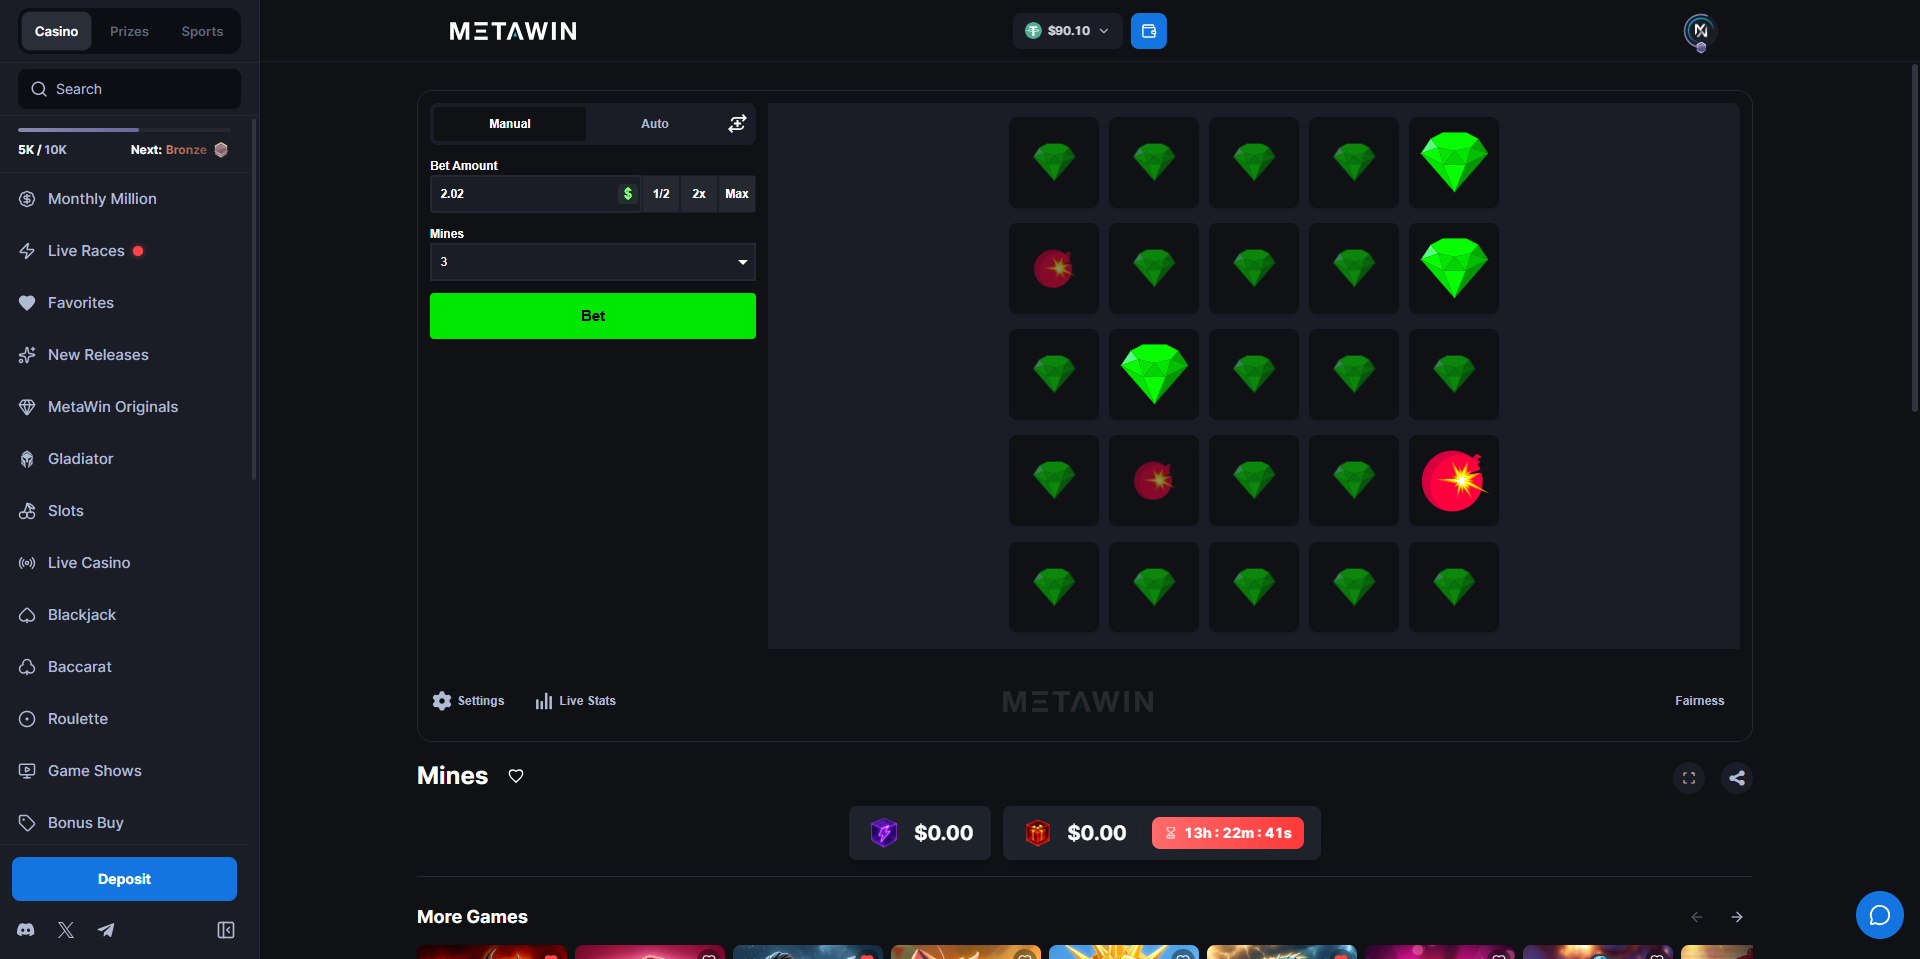
Task: Open the live chat support bubble
Action: tap(1879, 915)
